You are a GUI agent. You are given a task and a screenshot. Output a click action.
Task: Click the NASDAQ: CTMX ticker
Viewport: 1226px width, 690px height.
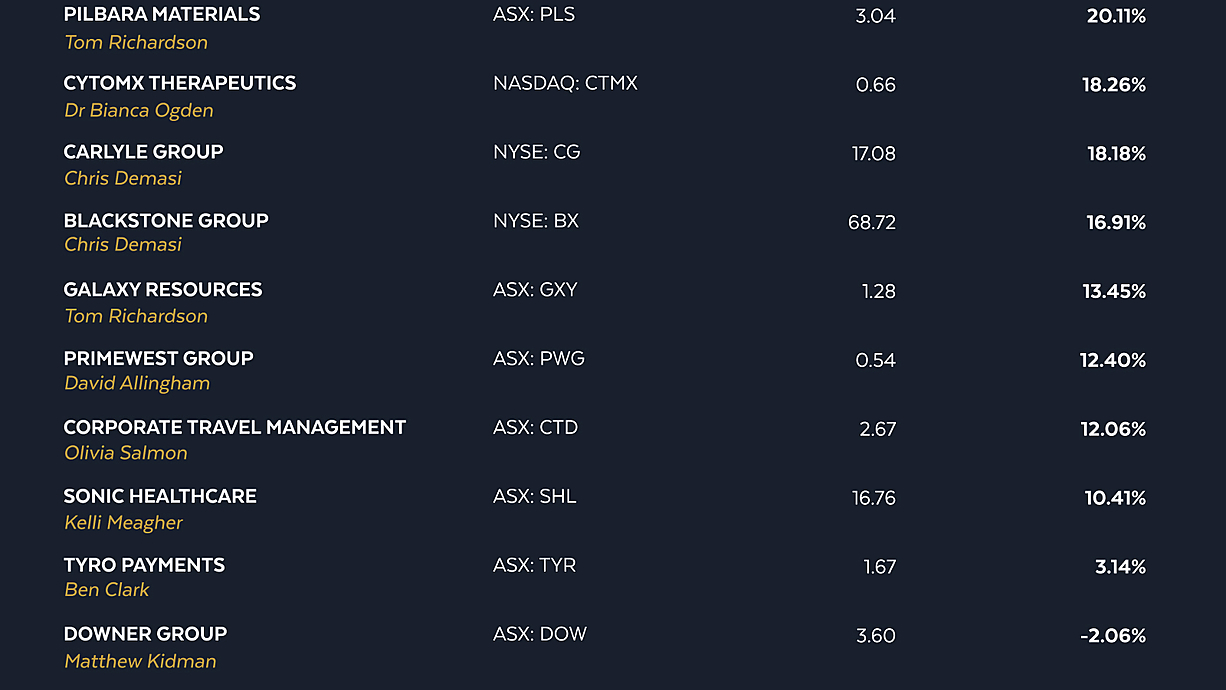[x=565, y=84]
